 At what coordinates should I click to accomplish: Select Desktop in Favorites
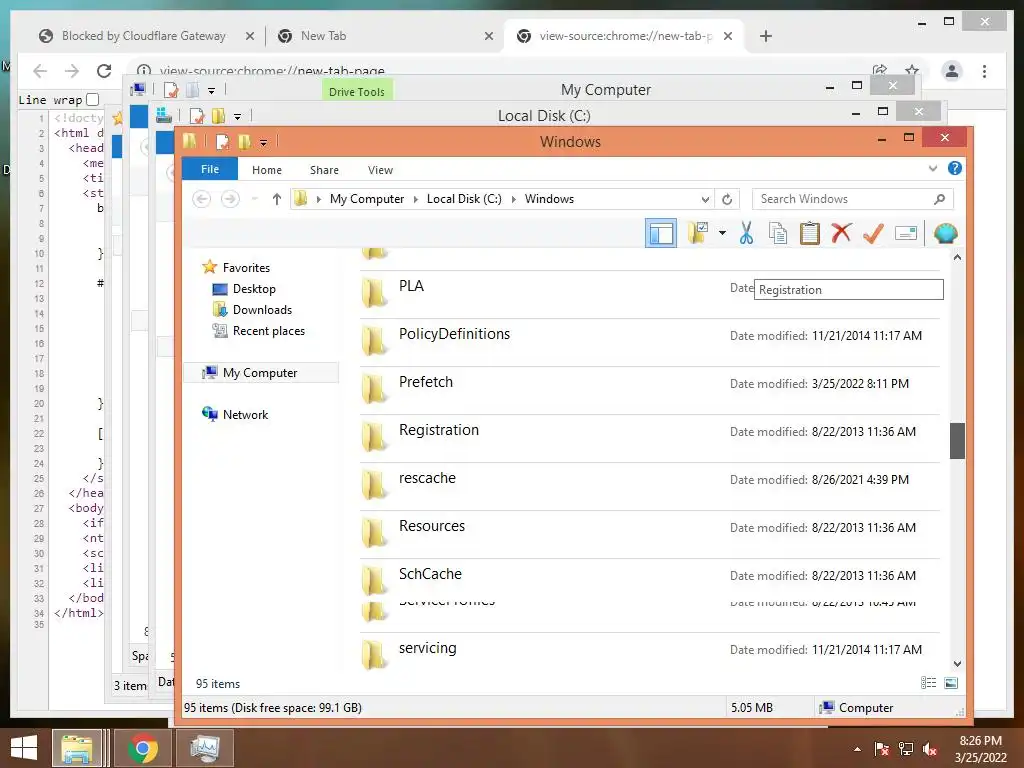(x=254, y=289)
